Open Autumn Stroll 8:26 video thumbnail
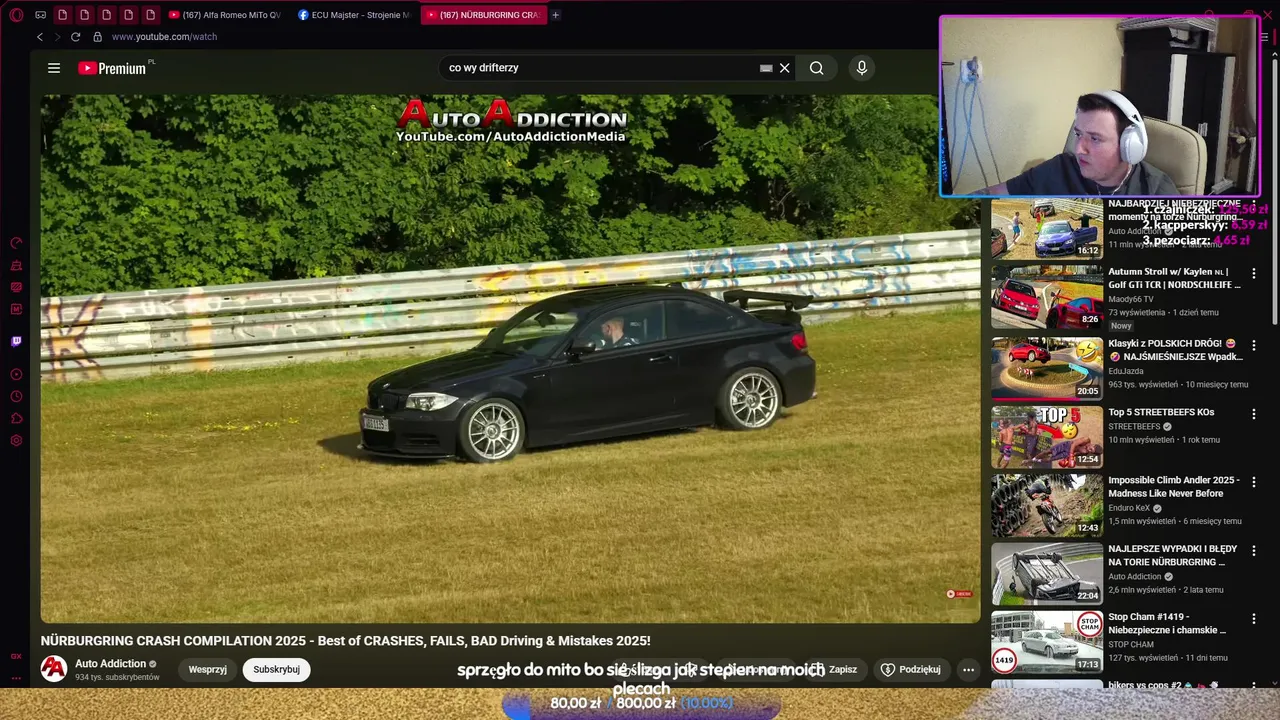1280x720 pixels. [x=1047, y=297]
